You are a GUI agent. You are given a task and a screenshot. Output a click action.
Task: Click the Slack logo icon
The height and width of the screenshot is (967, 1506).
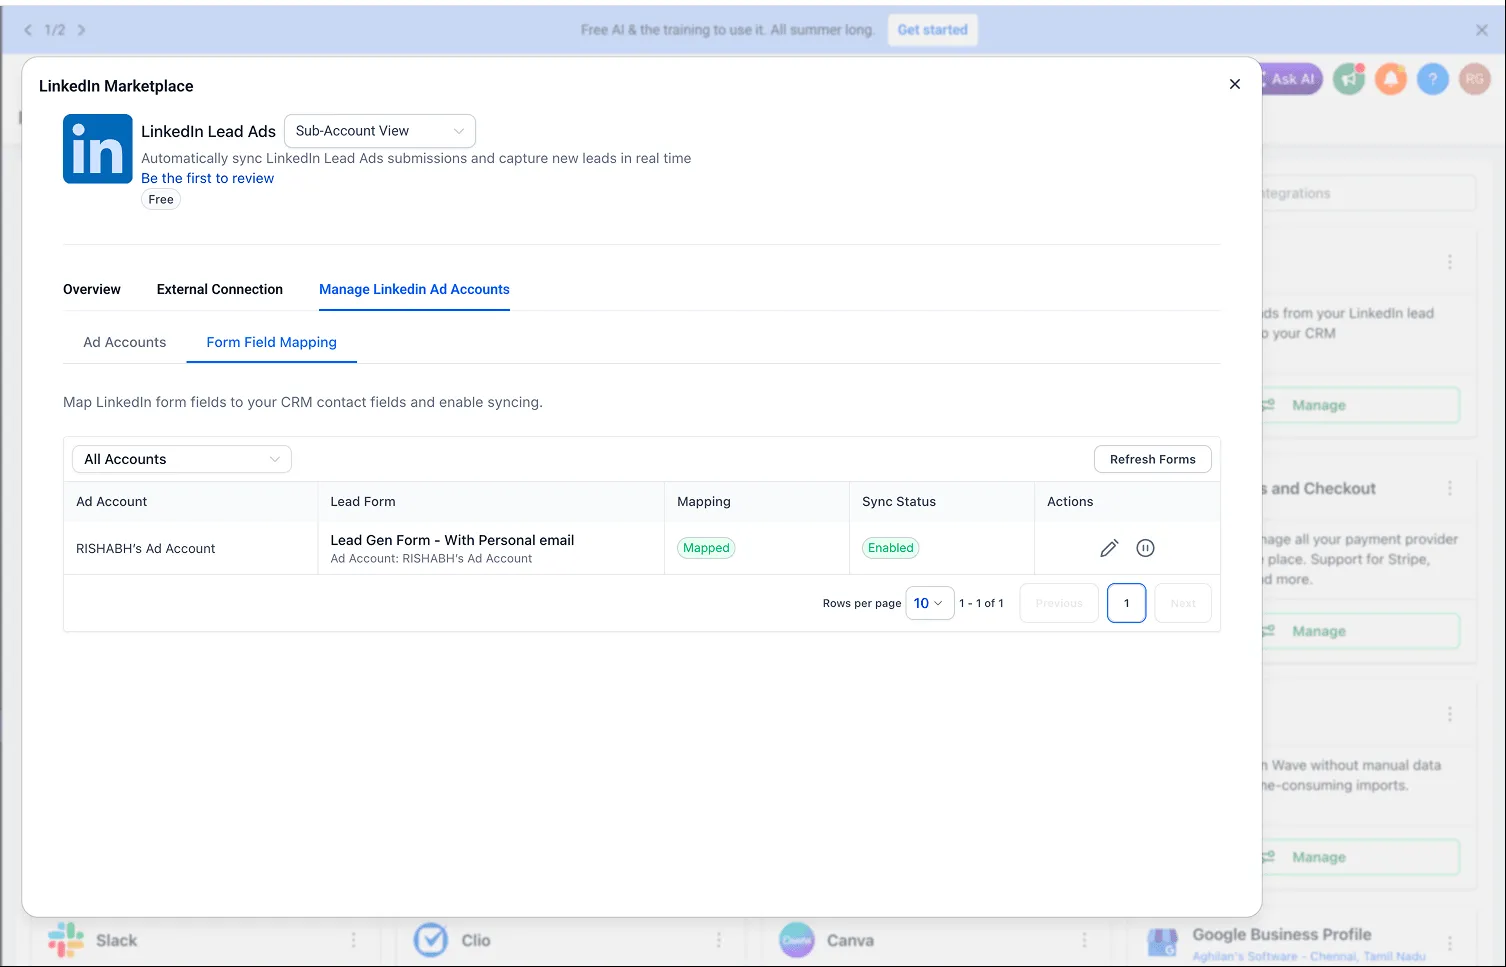pyautogui.click(x=66, y=940)
